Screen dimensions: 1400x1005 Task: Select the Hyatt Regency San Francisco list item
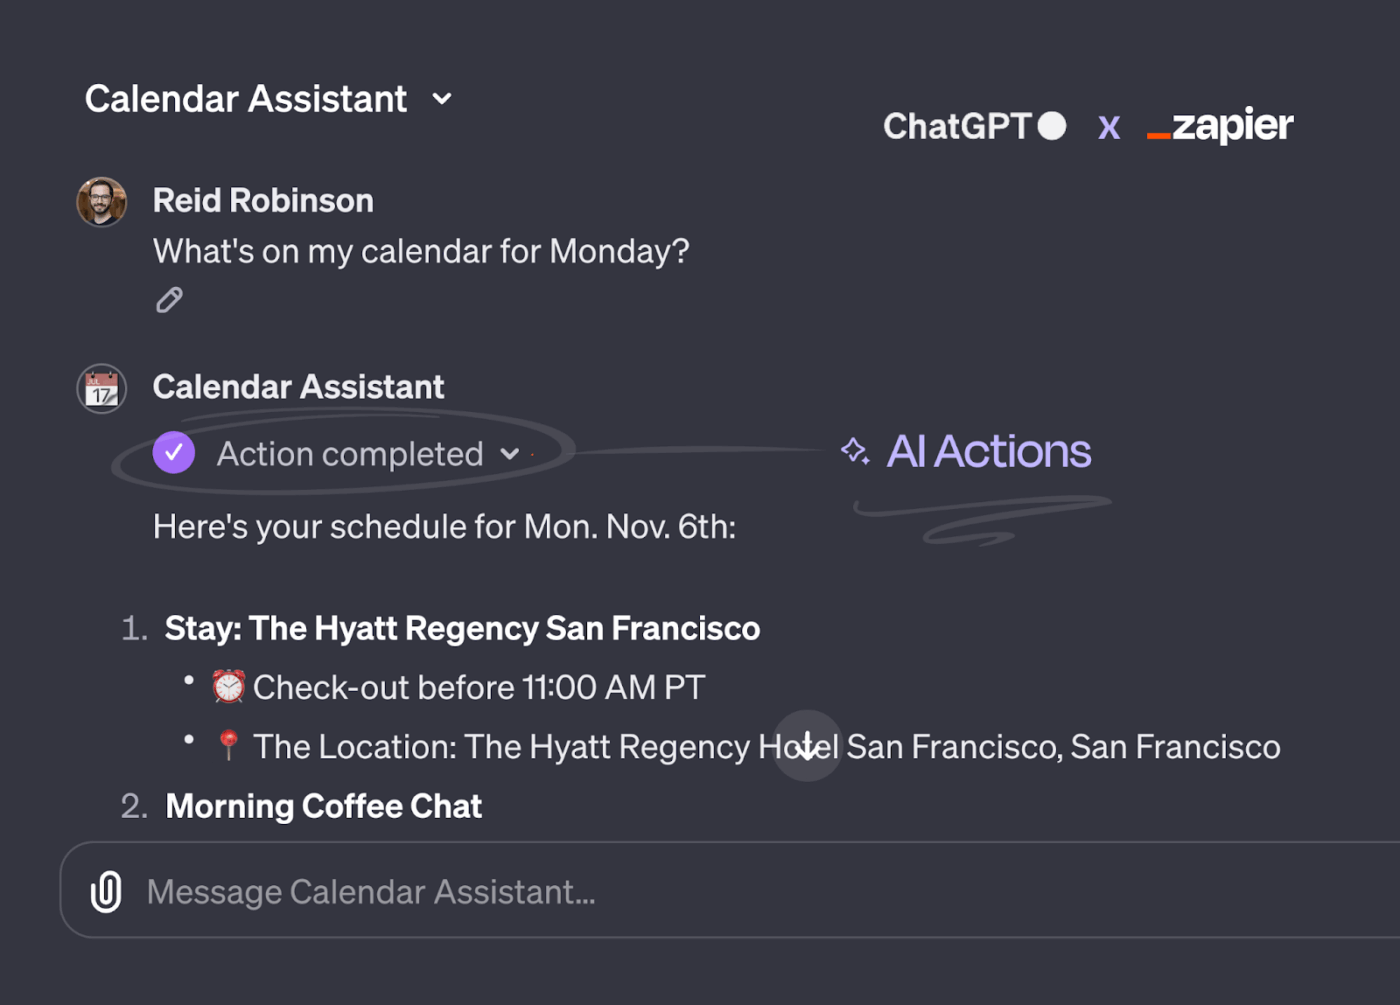coord(462,628)
